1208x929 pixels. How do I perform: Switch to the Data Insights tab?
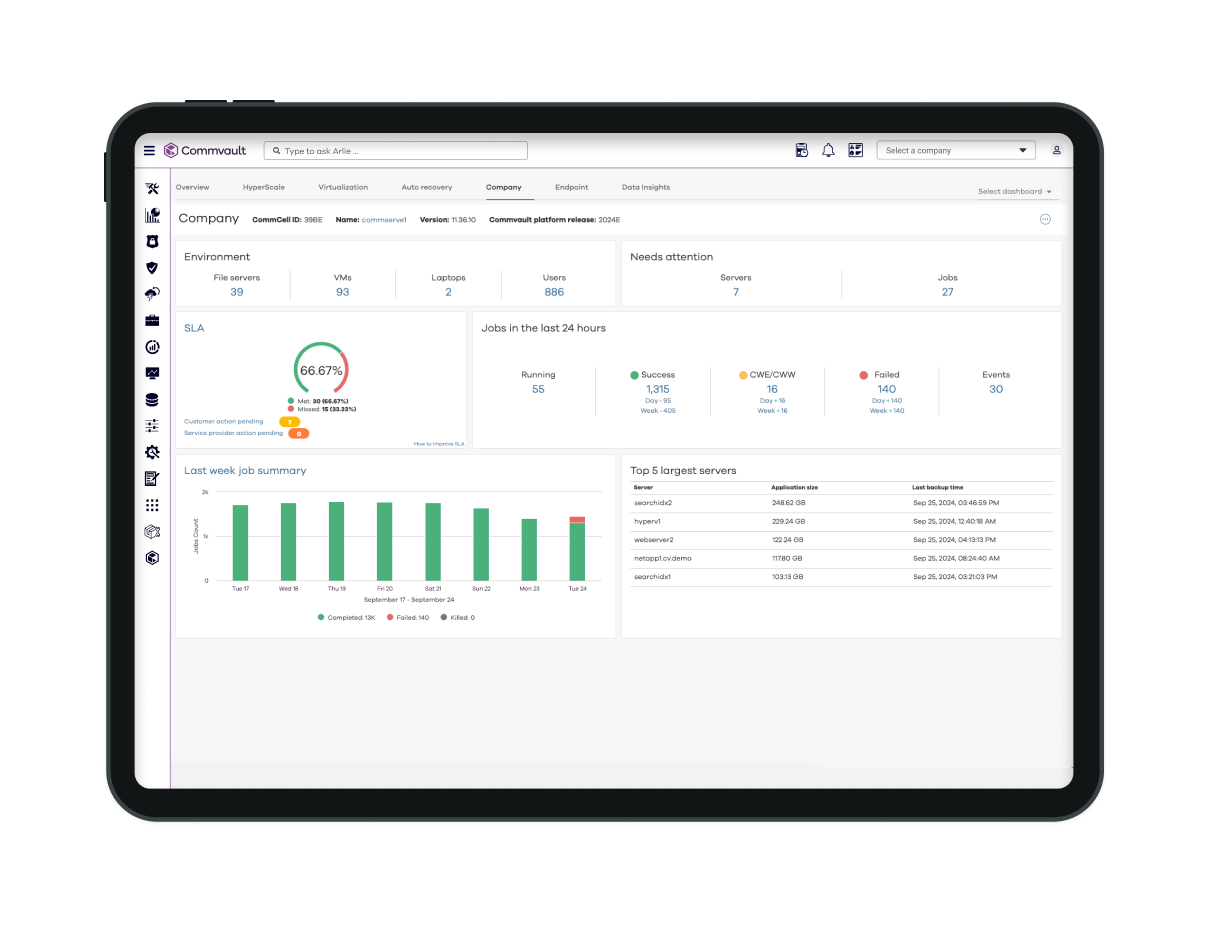click(645, 187)
